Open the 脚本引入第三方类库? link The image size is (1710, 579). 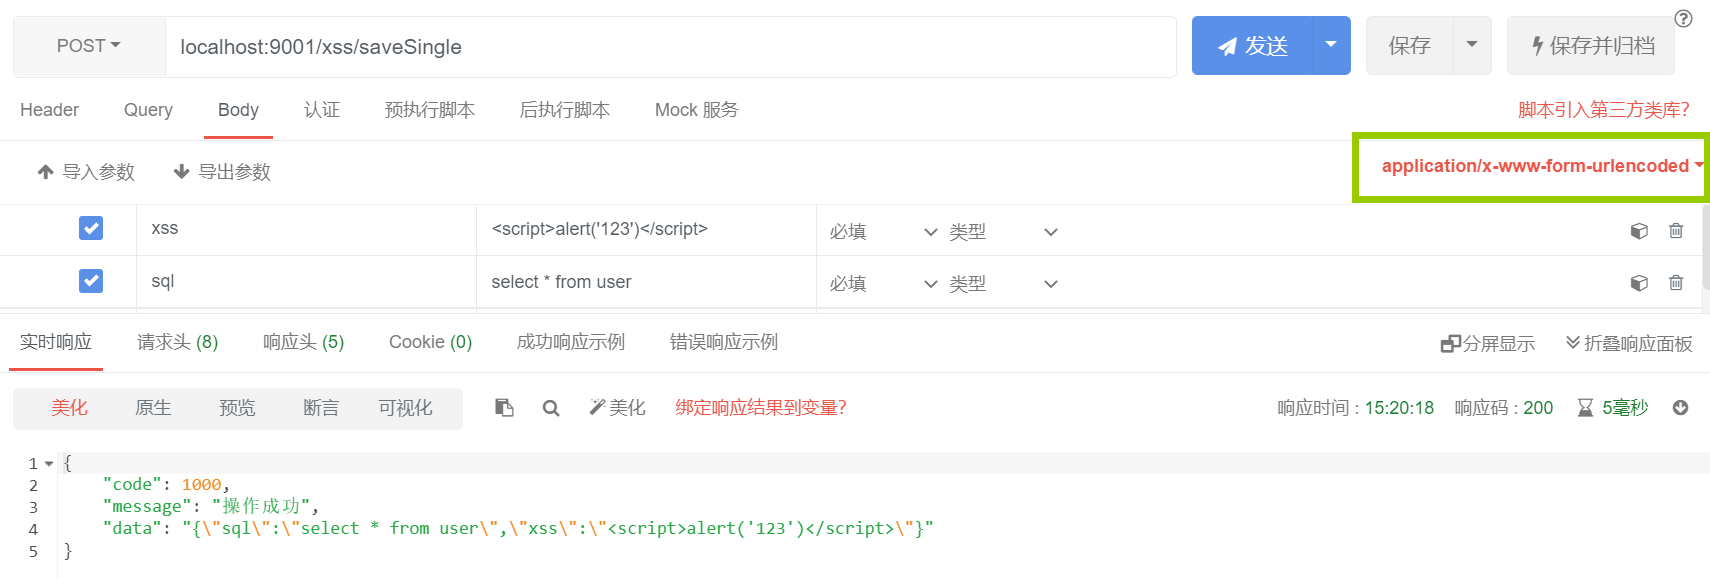[x=1604, y=110]
